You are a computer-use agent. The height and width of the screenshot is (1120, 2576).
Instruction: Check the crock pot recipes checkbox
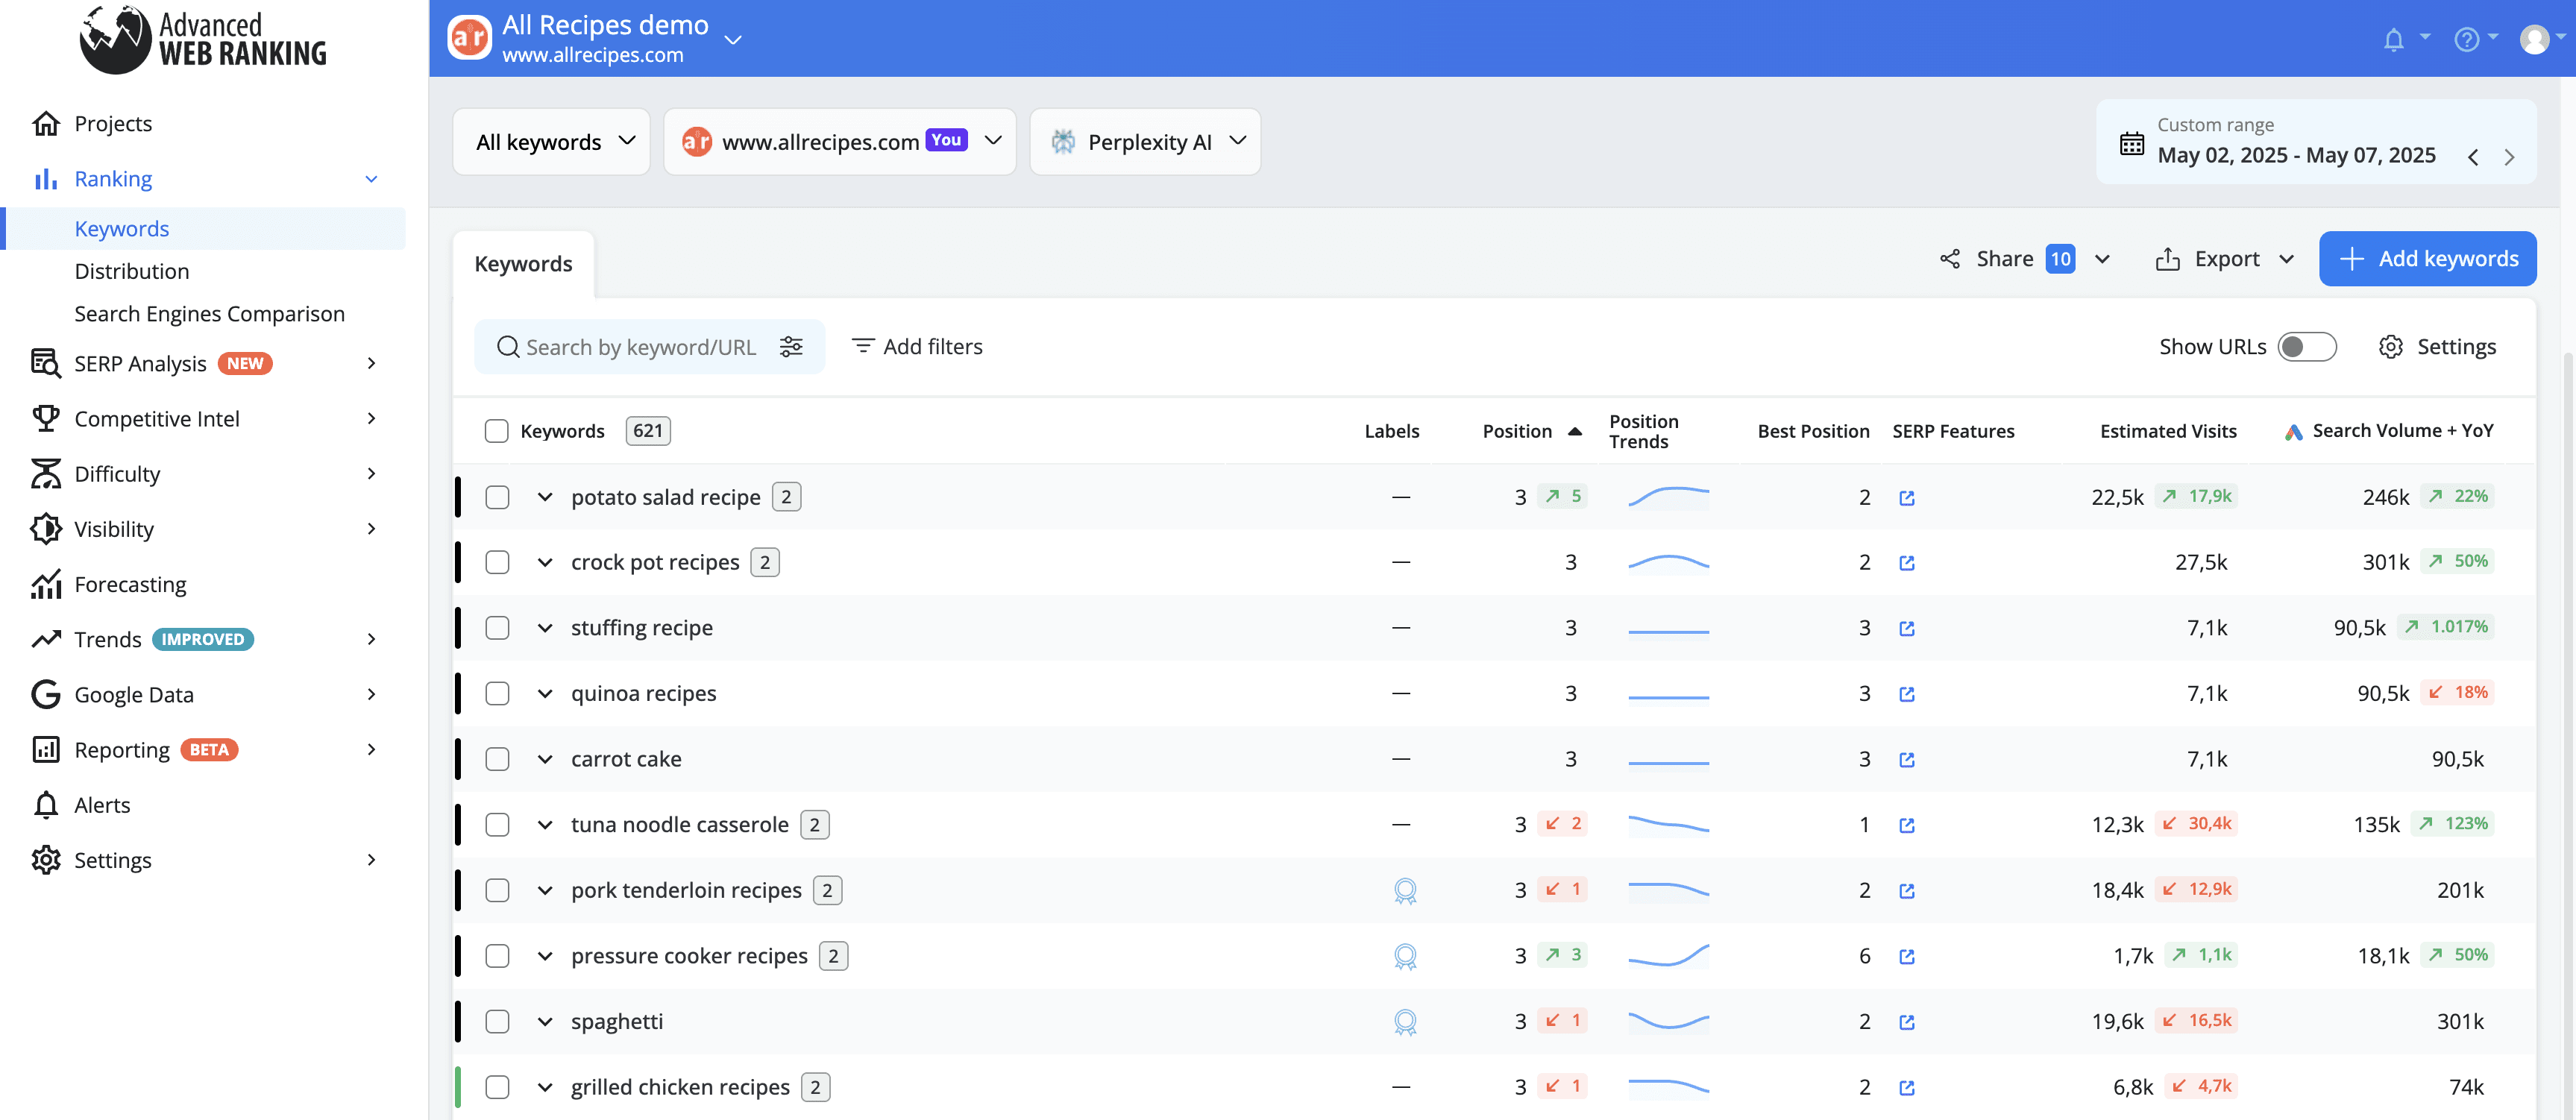click(497, 562)
